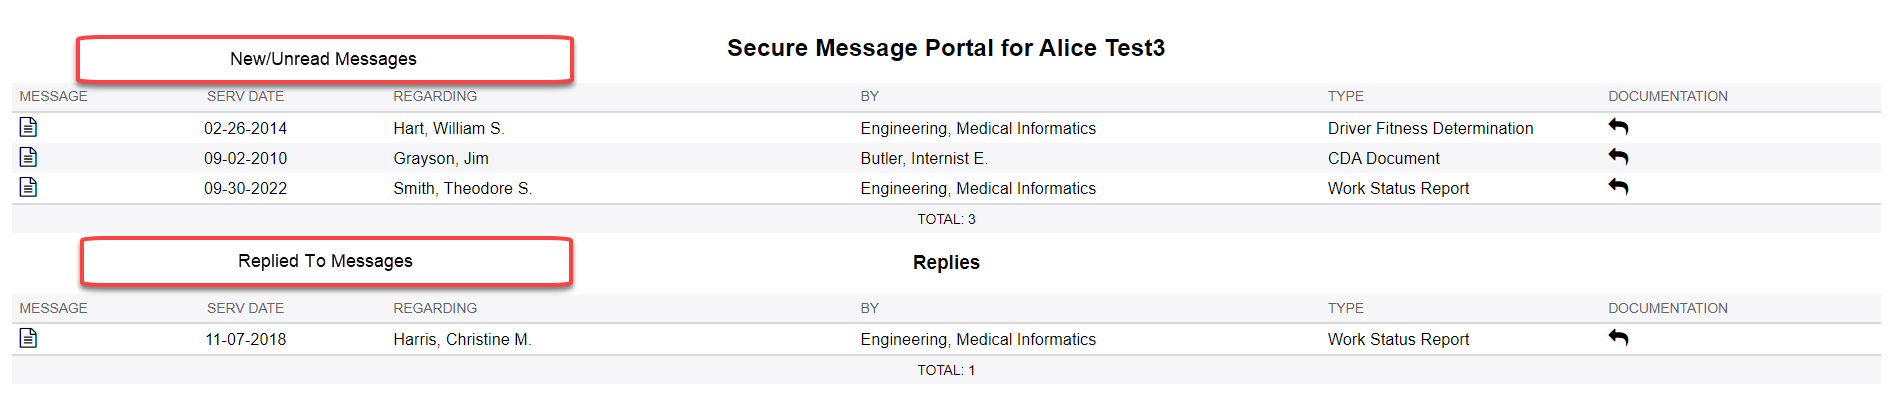The height and width of the screenshot is (399, 1894).
Task: Open the message document for Hart, William S.
Action: tap(28, 127)
